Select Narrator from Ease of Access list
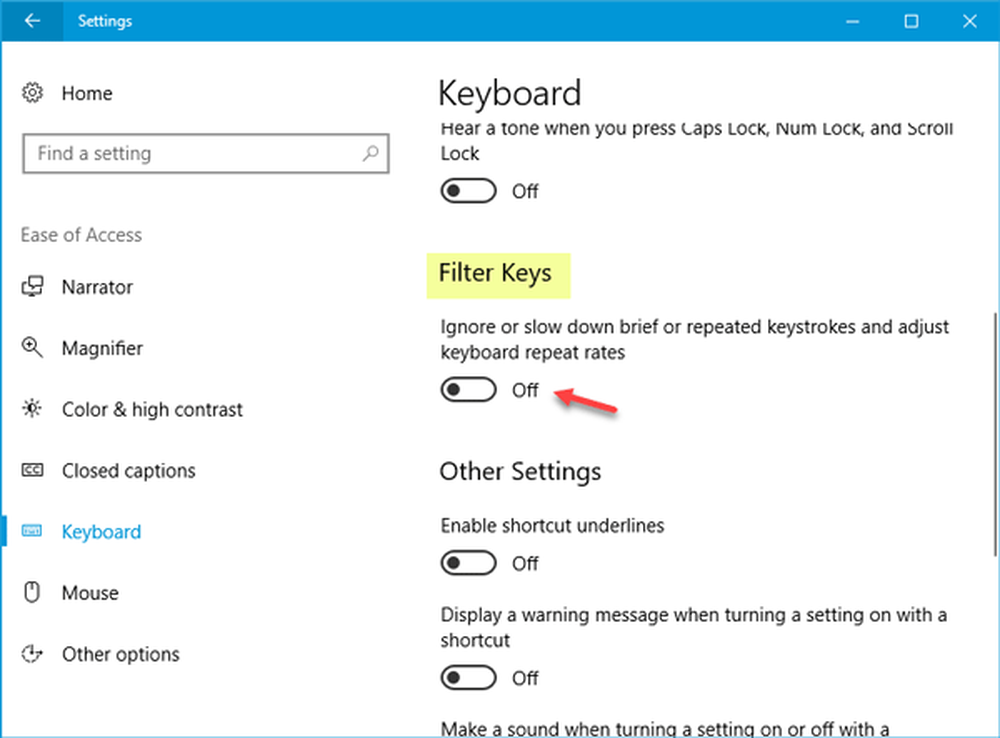1000x738 pixels. coord(97,287)
